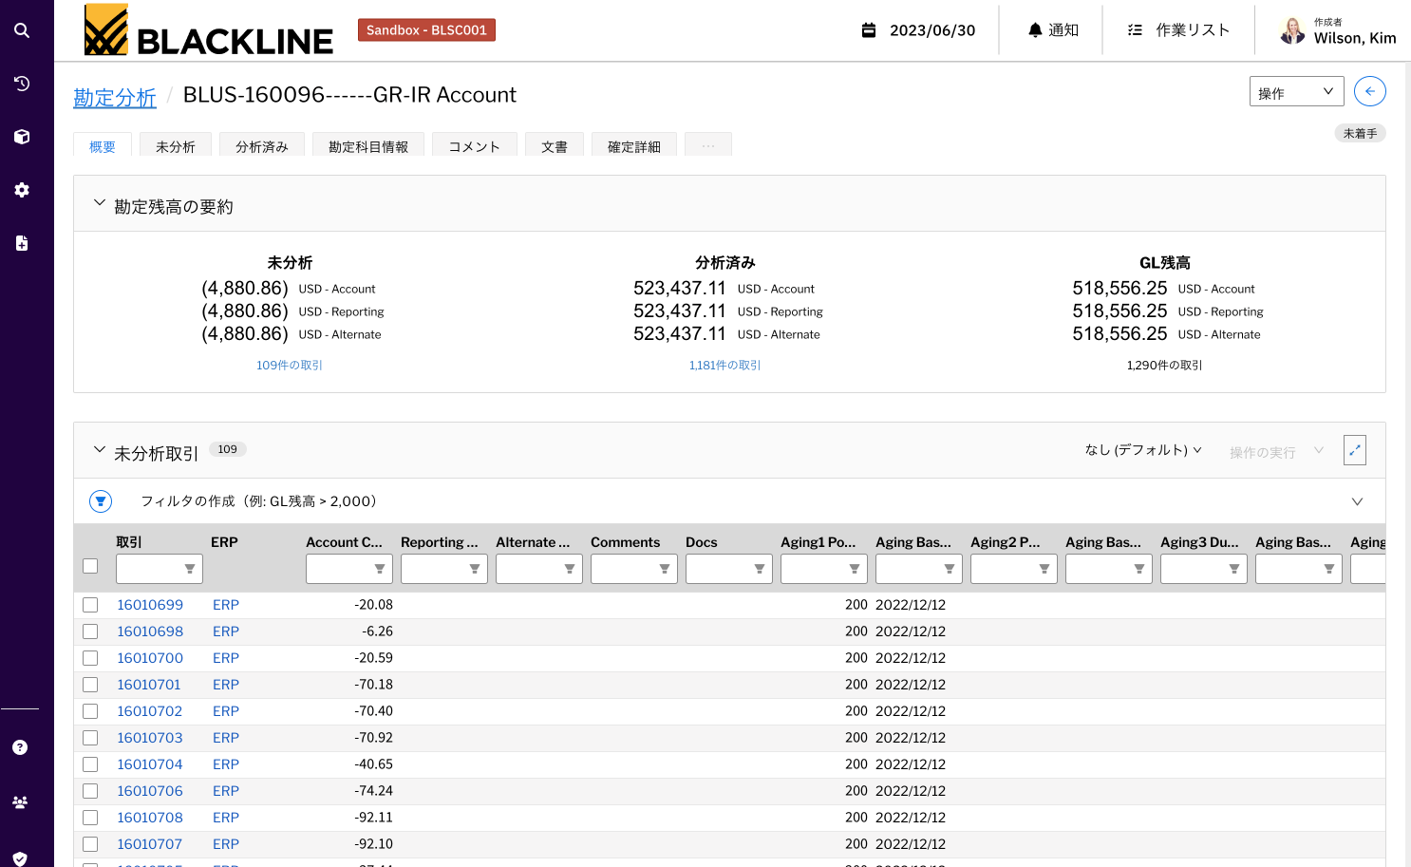Check the box for transaction 16010703
This screenshot has width=1411, height=867.
pos(90,738)
